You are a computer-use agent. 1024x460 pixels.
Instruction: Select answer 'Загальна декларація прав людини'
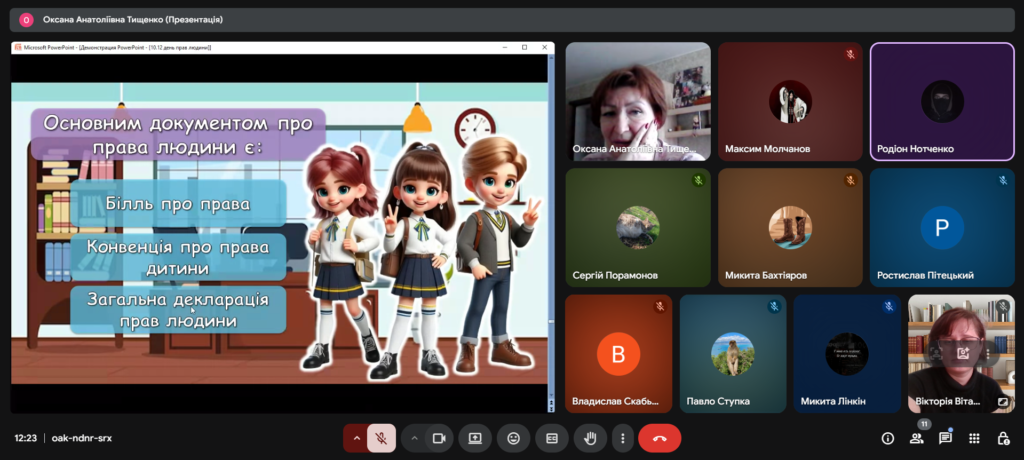click(178, 309)
